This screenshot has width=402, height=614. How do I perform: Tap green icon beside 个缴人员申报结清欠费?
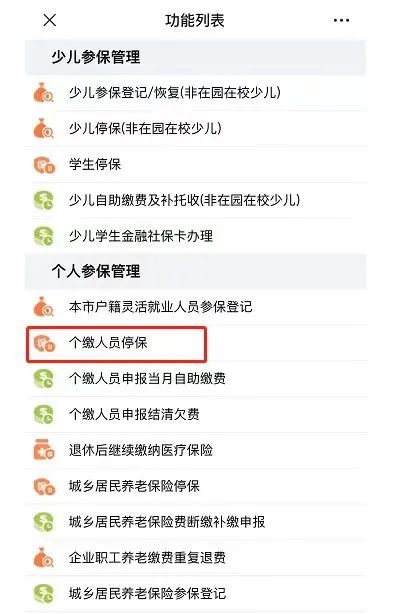click(43, 414)
